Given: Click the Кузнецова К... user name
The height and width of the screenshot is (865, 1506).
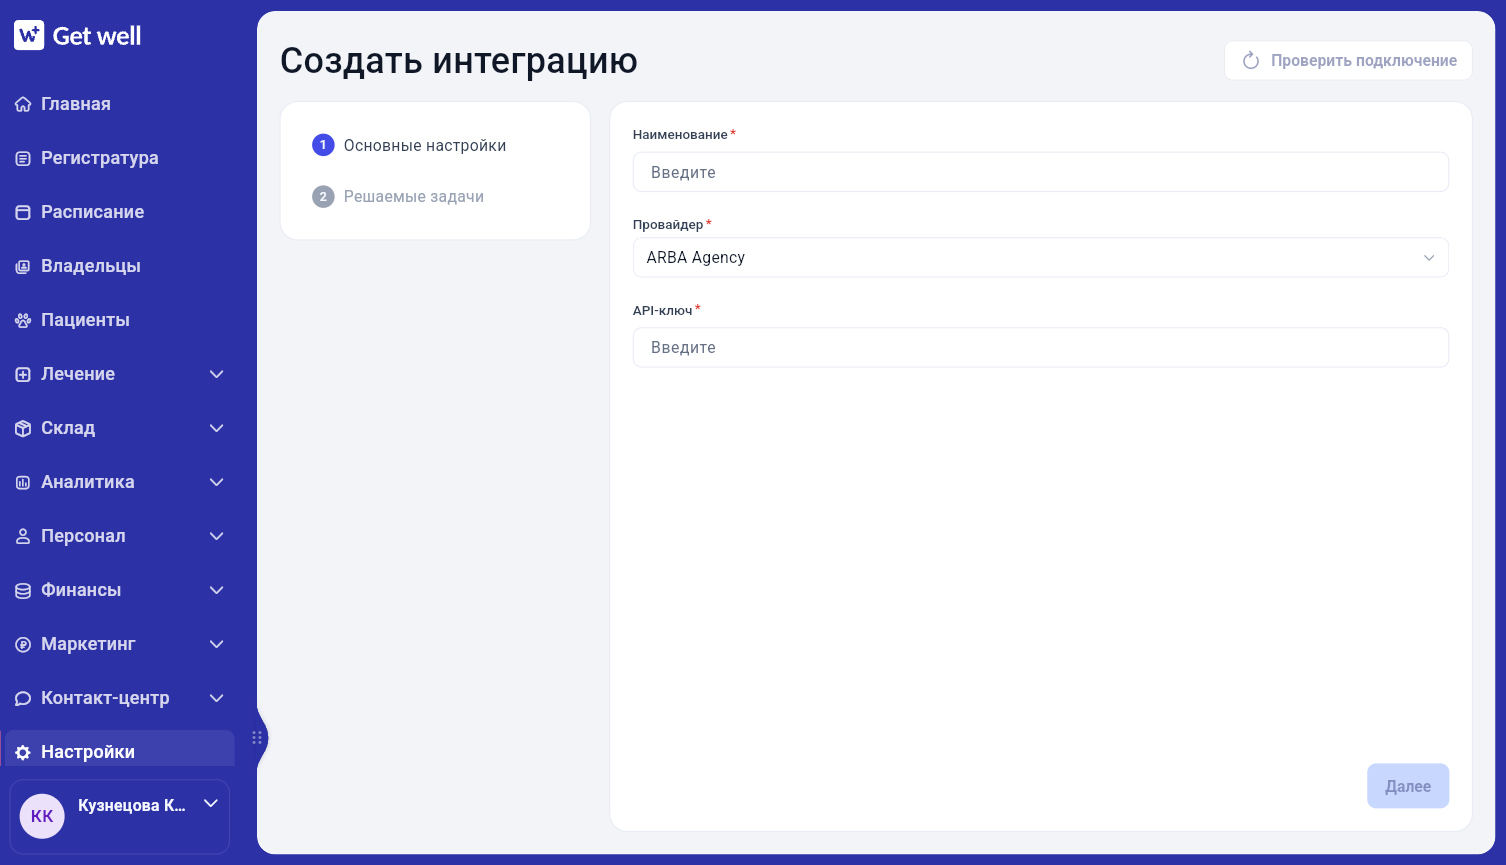Looking at the screenshot, I should coord(132,806).
